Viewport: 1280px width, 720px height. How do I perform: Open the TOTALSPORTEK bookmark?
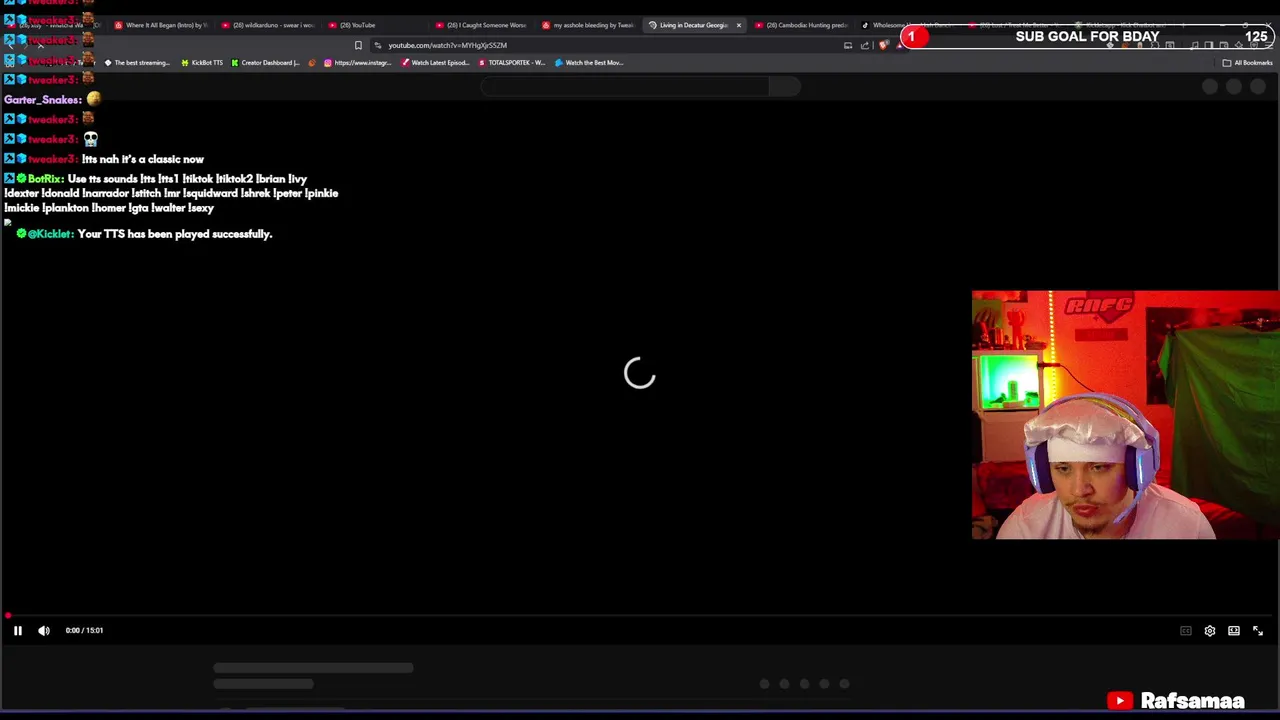point(512,63)
